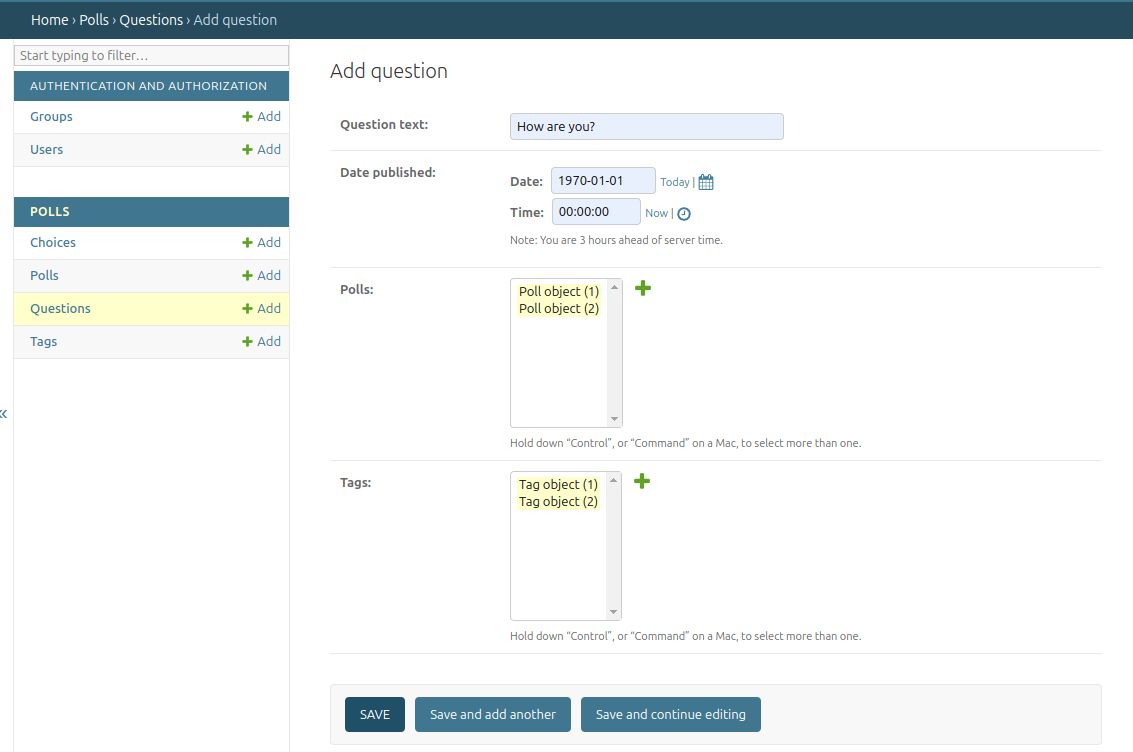
Task: Click Polls list scrollbar up arrow
Action: point(614,288)
